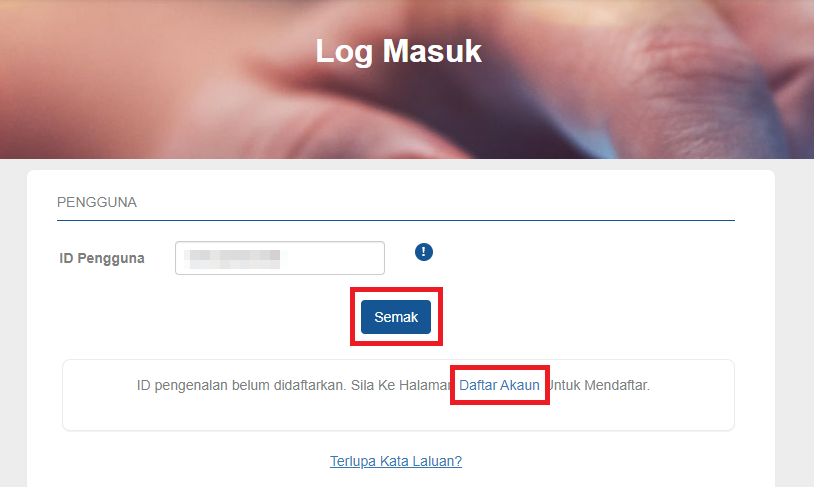Click the blue exclamation info icon
The height and width of the screenshot is (487, 814).
(424, 252)
